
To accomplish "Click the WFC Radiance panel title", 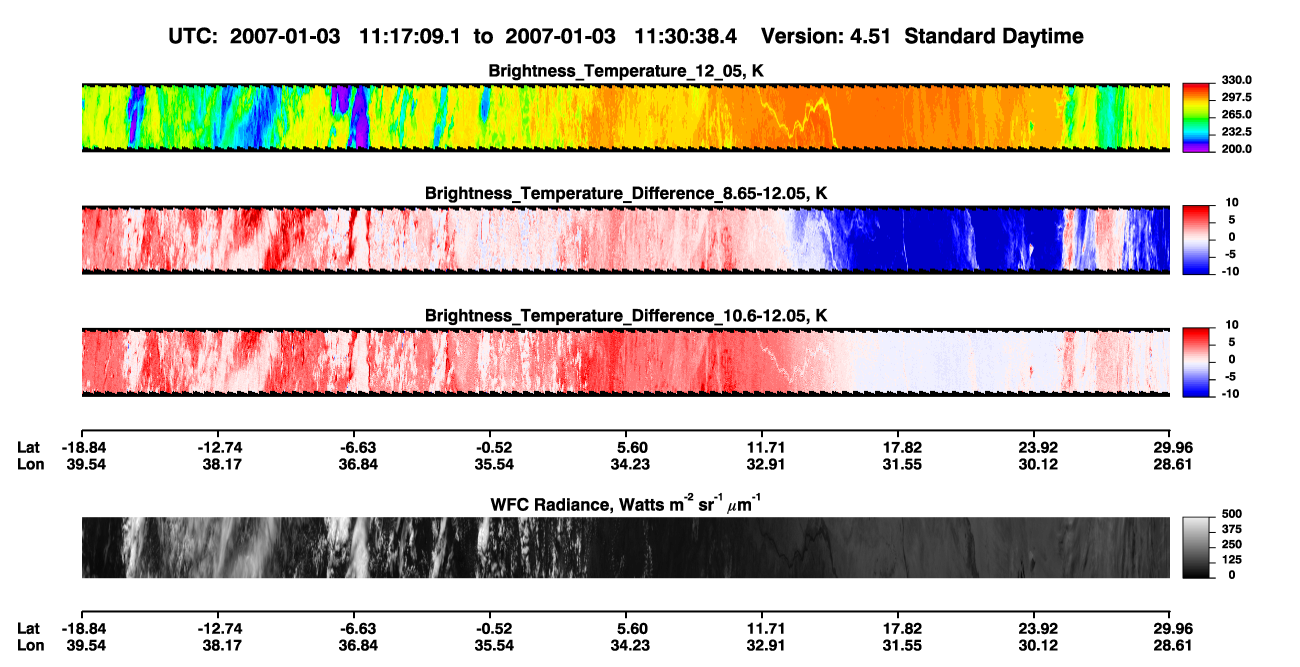I will pyautogui.click(x=626, y=504).
